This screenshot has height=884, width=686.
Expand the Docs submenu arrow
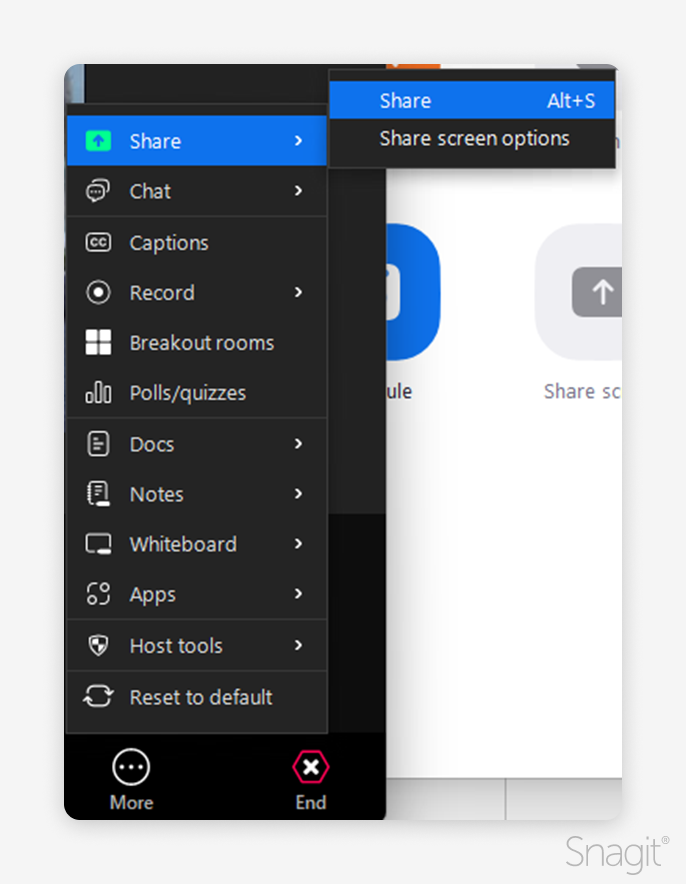(298, 444)
